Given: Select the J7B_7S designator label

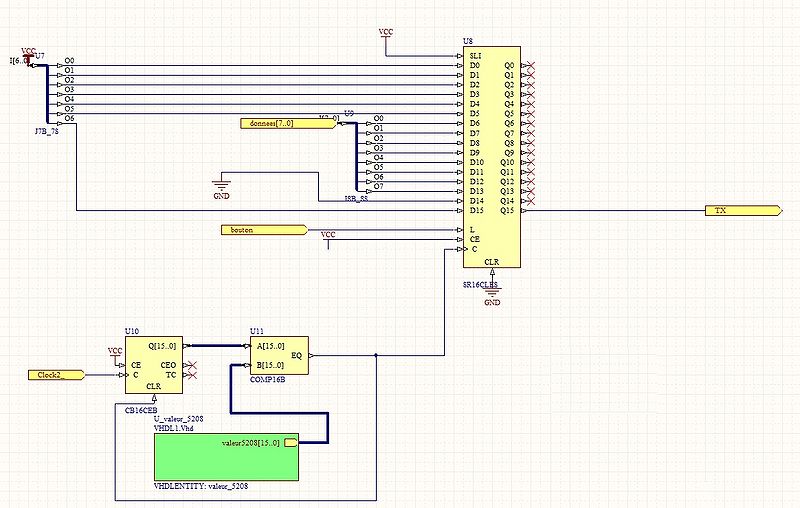Looking at the screenshot, I should point(47,131).
